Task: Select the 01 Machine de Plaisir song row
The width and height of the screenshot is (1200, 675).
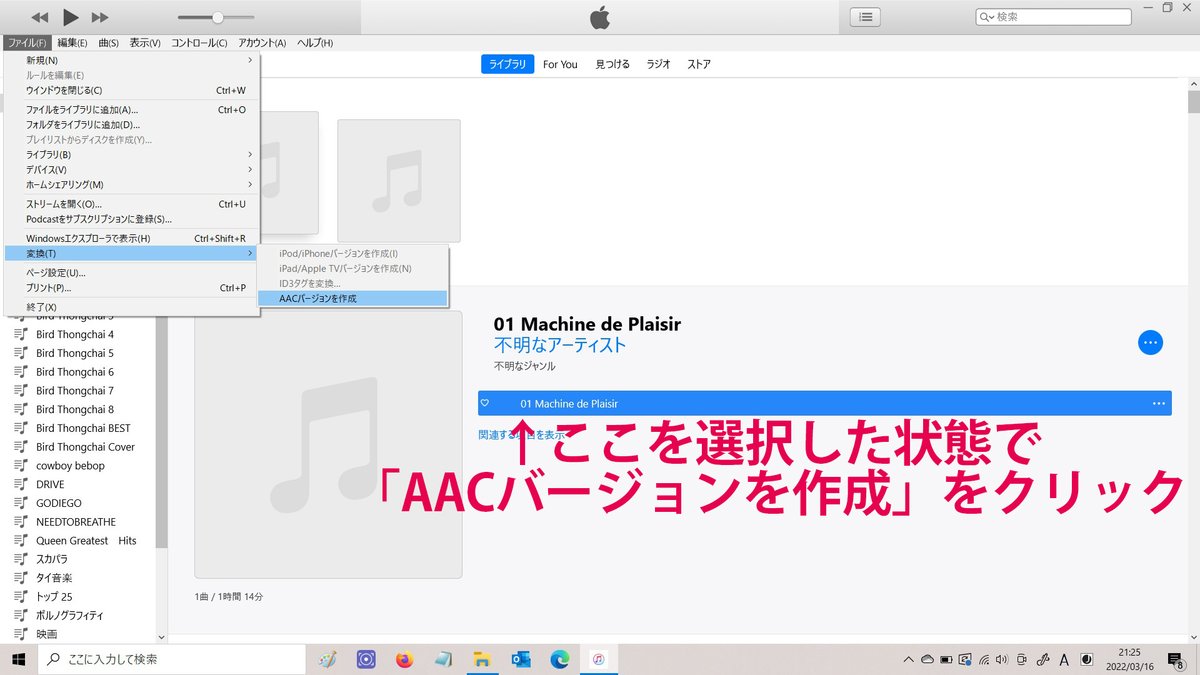Action: [825, 403]
